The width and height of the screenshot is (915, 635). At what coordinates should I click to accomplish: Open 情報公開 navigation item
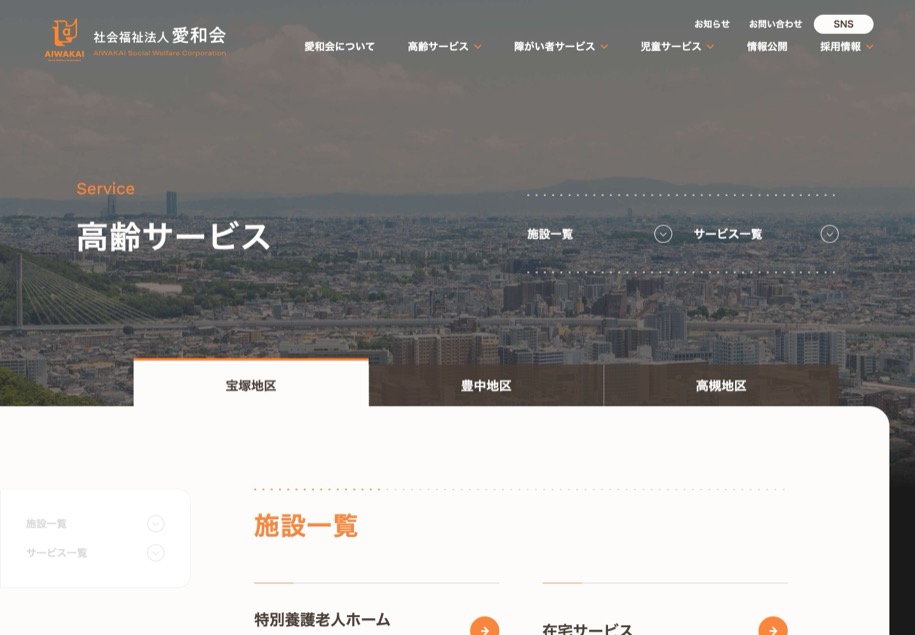[x=767, y=47]
